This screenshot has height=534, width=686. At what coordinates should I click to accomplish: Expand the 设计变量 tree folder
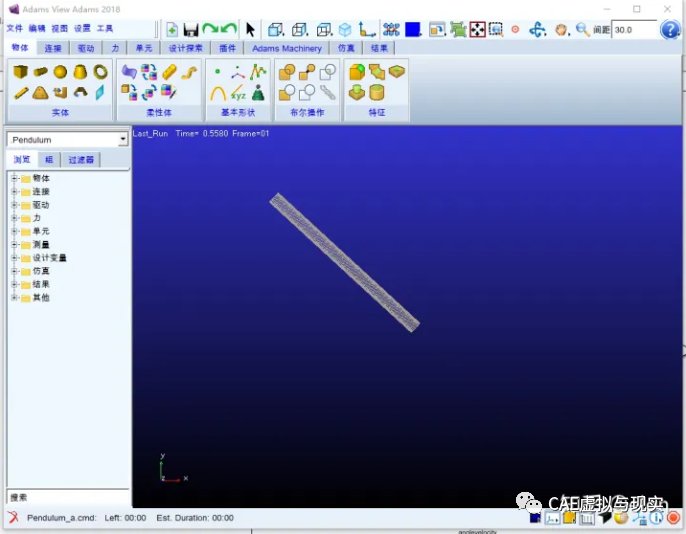tap(14, 258)
